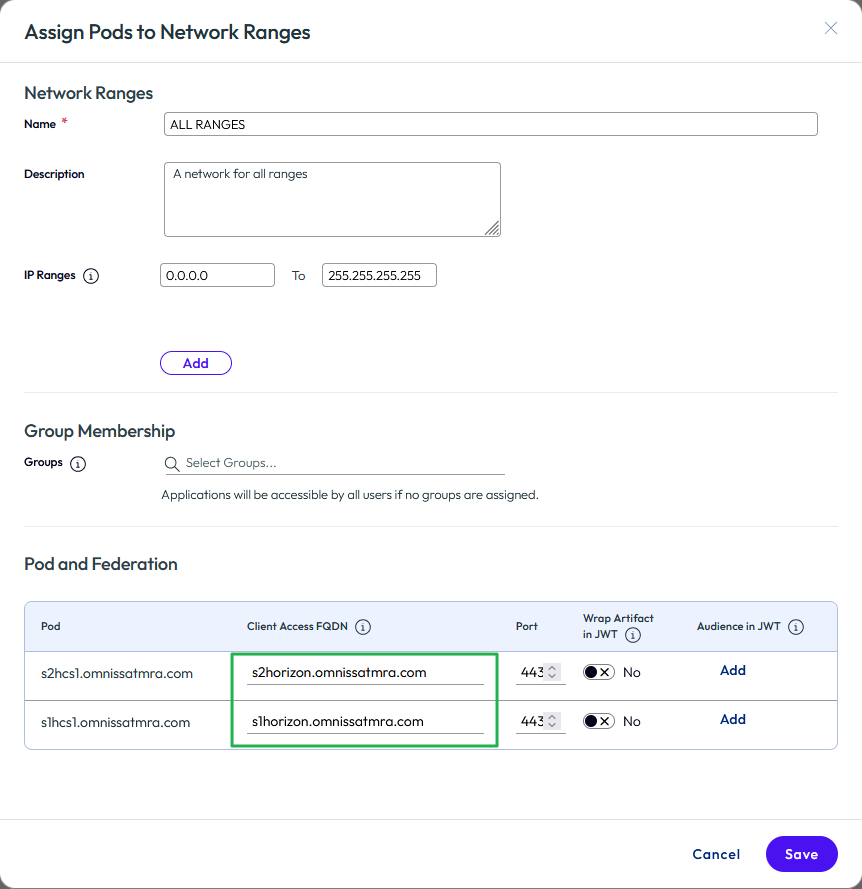Toggle Wrap Artifact in JWT for s1hcs1 pod

tap(598, 721)
